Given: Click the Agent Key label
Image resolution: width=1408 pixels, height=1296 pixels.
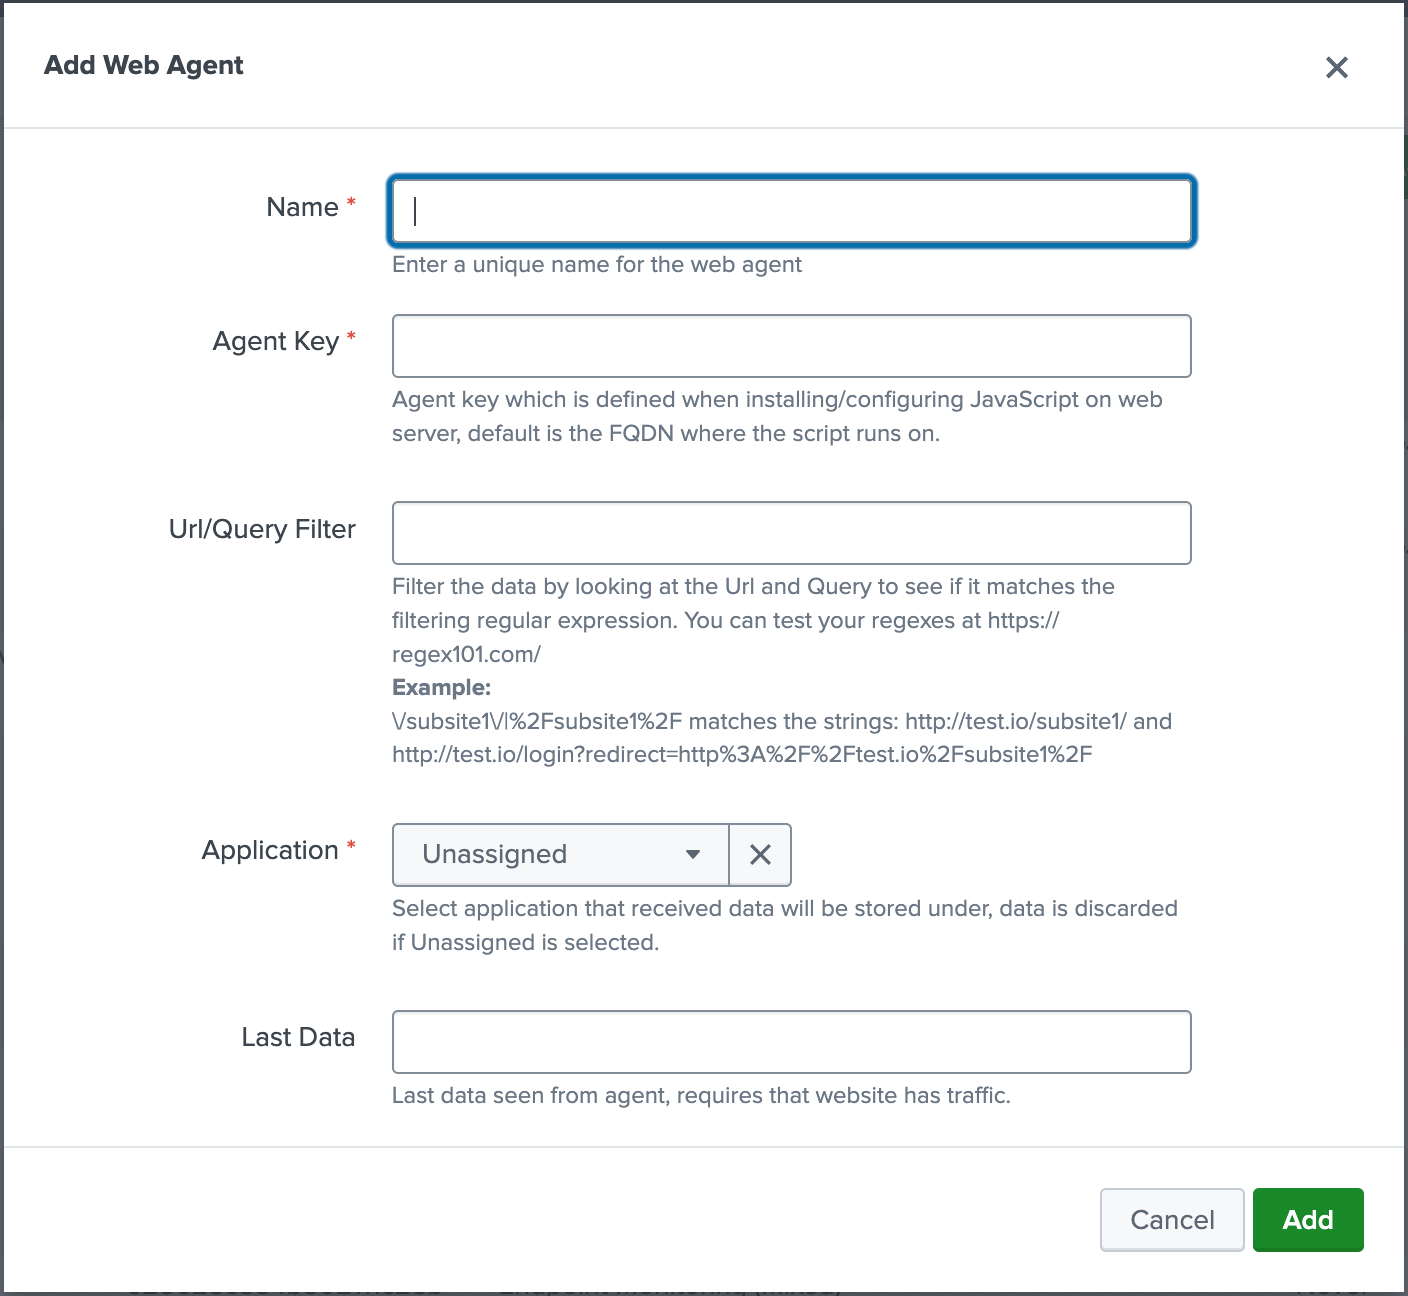Looking at the screenshot, I should 276,342.
